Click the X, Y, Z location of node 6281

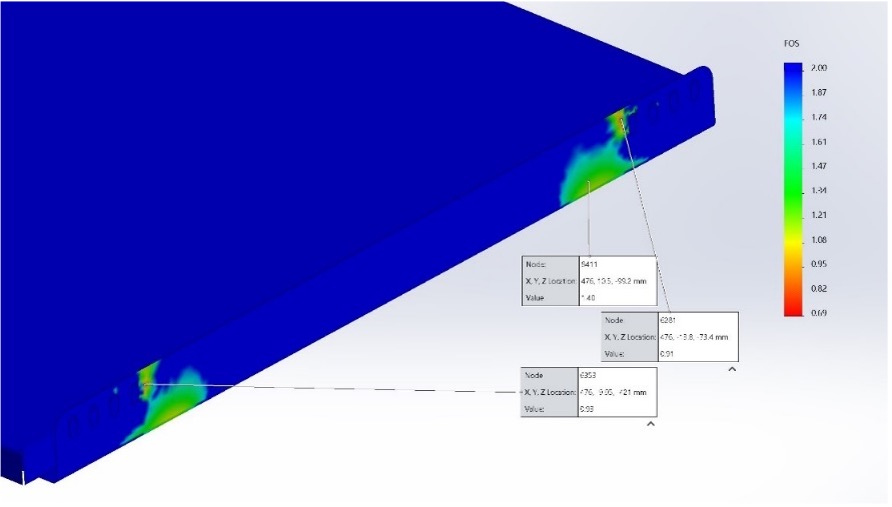click(695, 337)
